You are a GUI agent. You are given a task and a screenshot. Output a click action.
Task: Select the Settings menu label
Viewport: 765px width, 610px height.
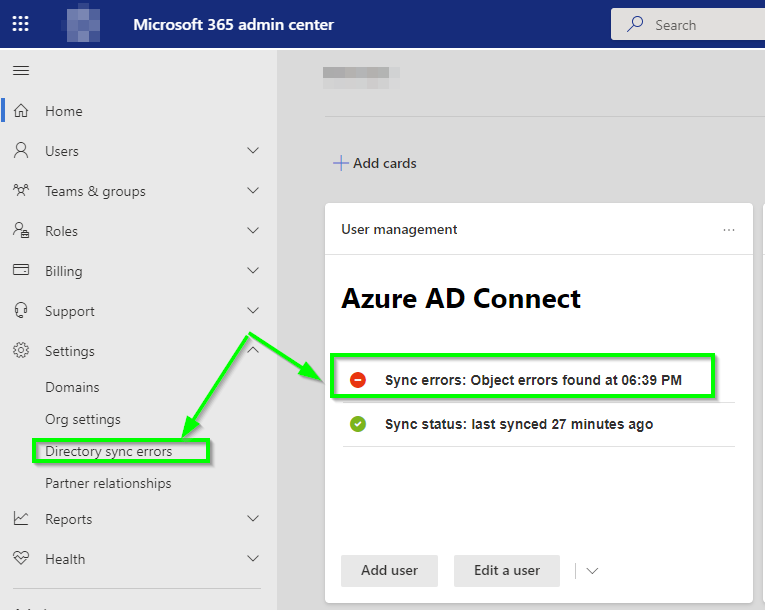tap(70, 351)
